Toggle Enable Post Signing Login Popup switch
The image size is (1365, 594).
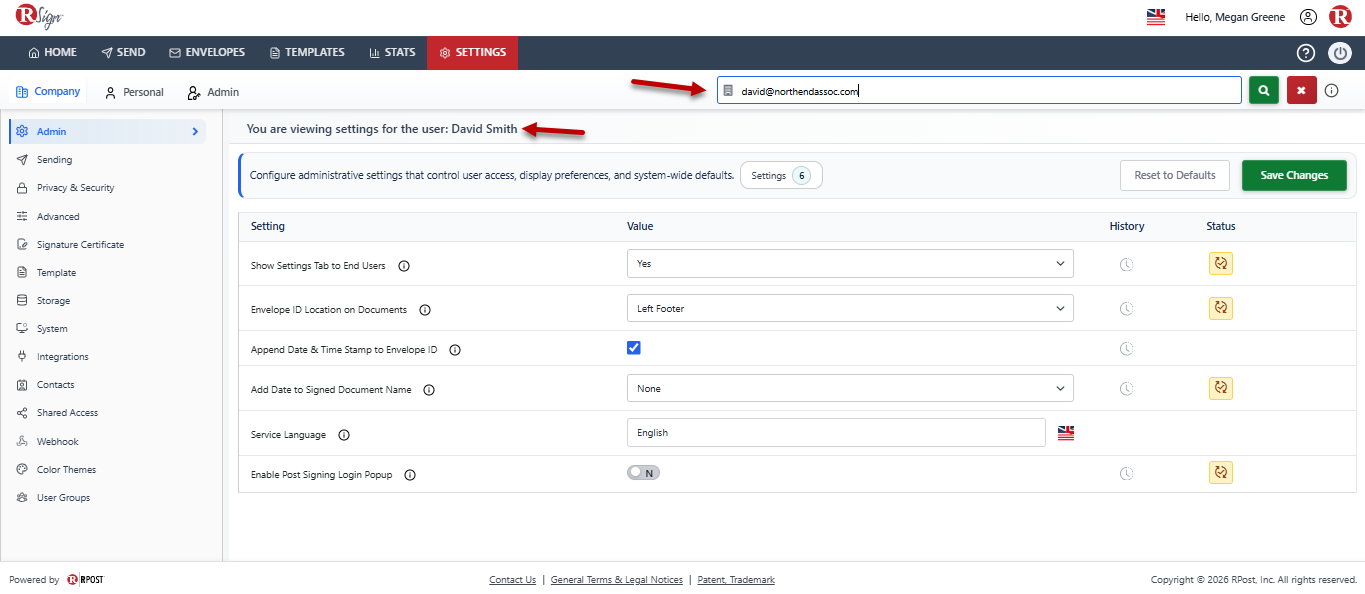pos(643,473)
